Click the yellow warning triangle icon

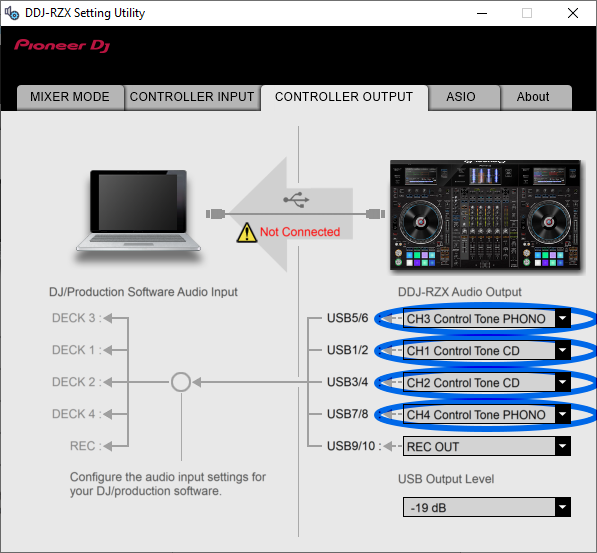[x=247, y=233]
